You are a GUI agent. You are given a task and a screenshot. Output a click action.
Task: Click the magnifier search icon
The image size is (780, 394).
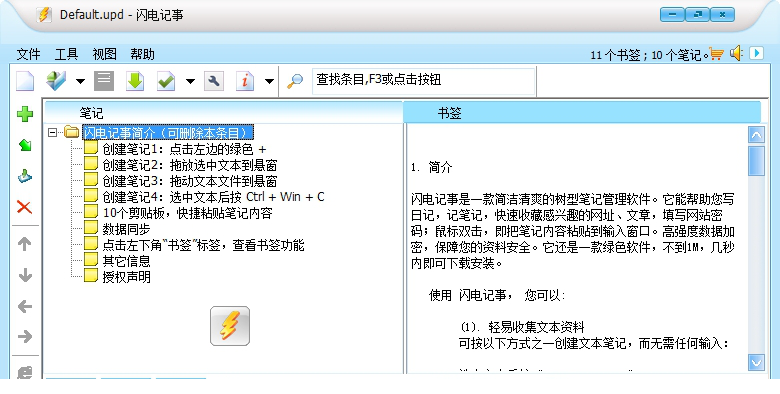295,81
